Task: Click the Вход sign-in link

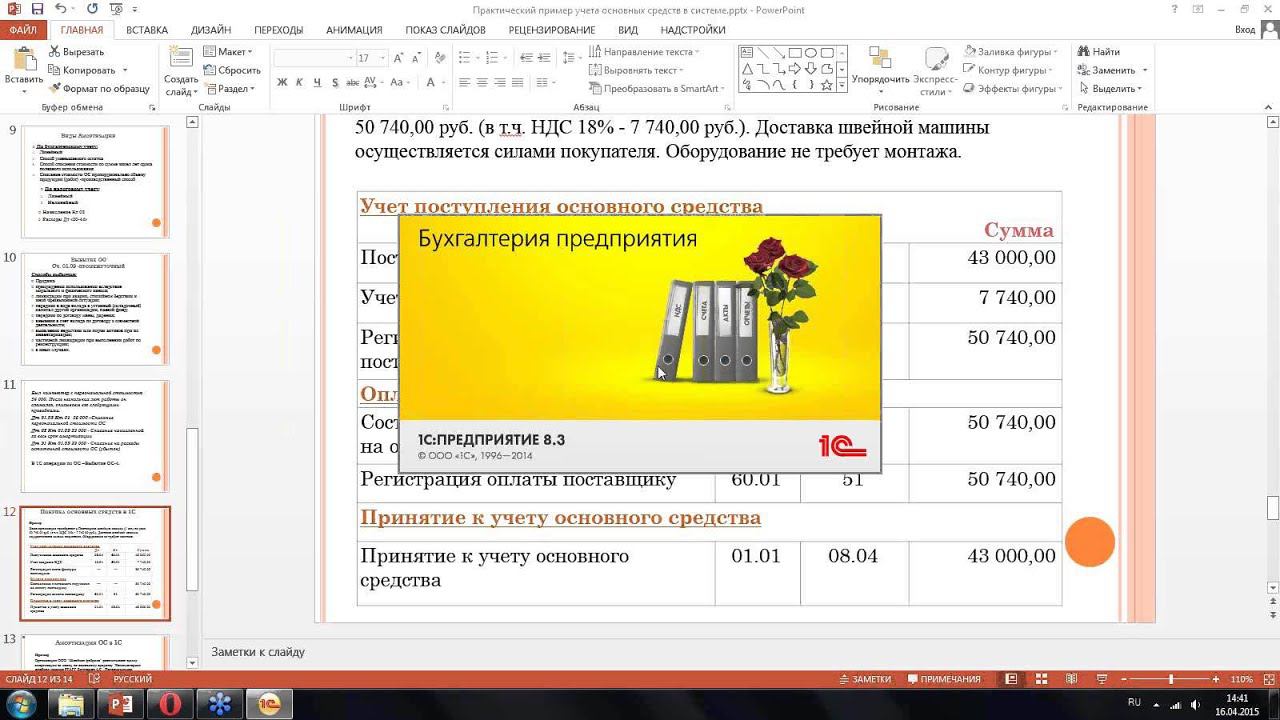Action: point(1245,30)
